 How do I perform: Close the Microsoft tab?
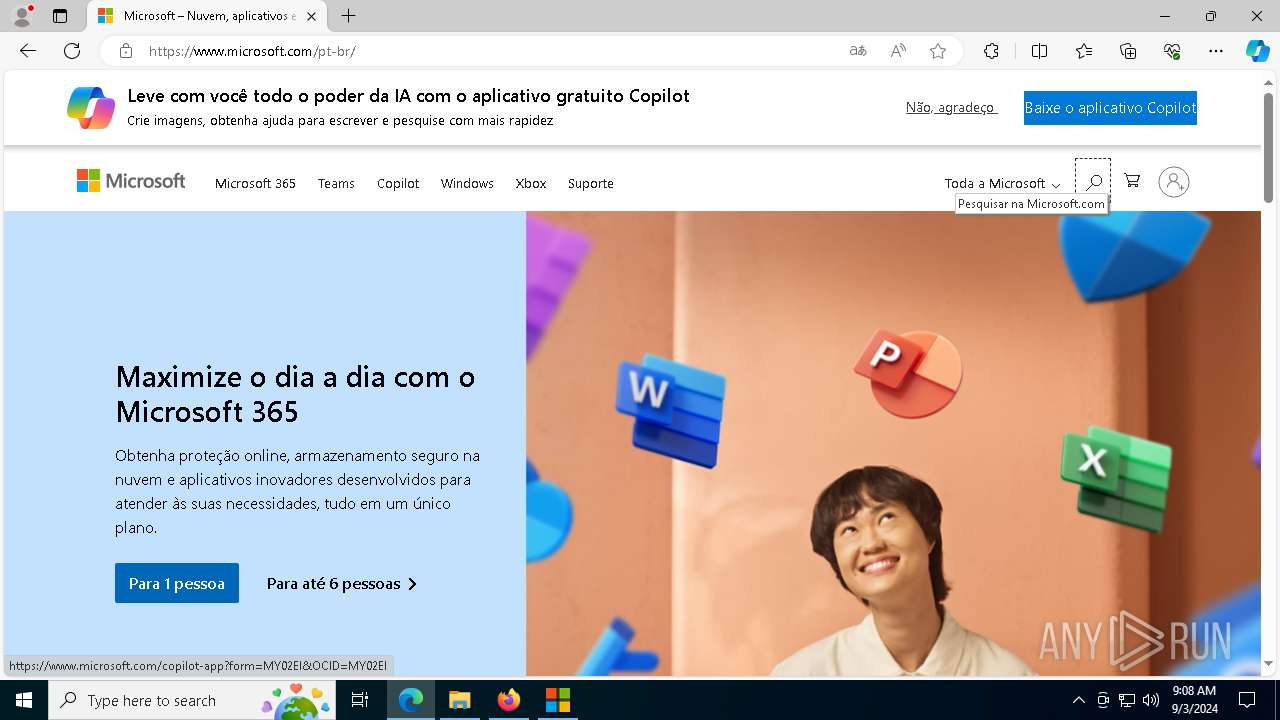coord(312,16)
